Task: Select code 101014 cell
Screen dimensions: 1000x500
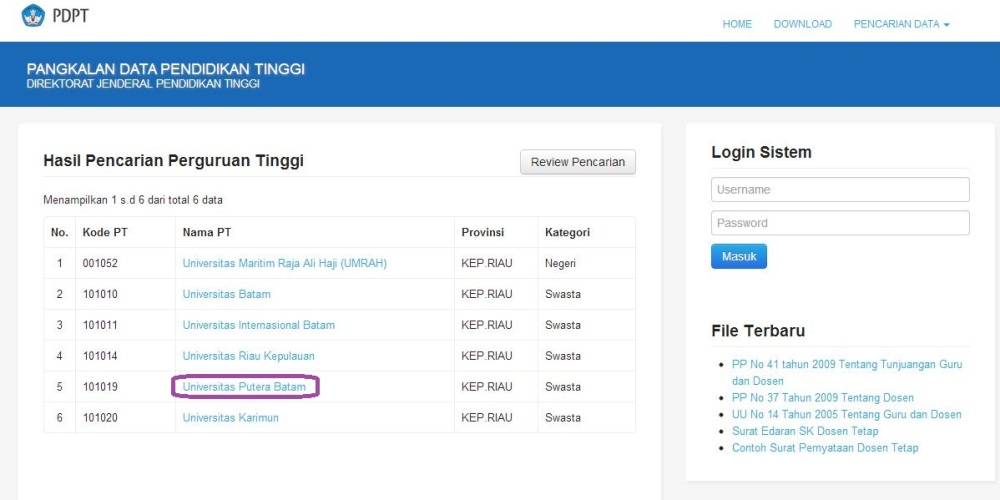Action: 100,356
